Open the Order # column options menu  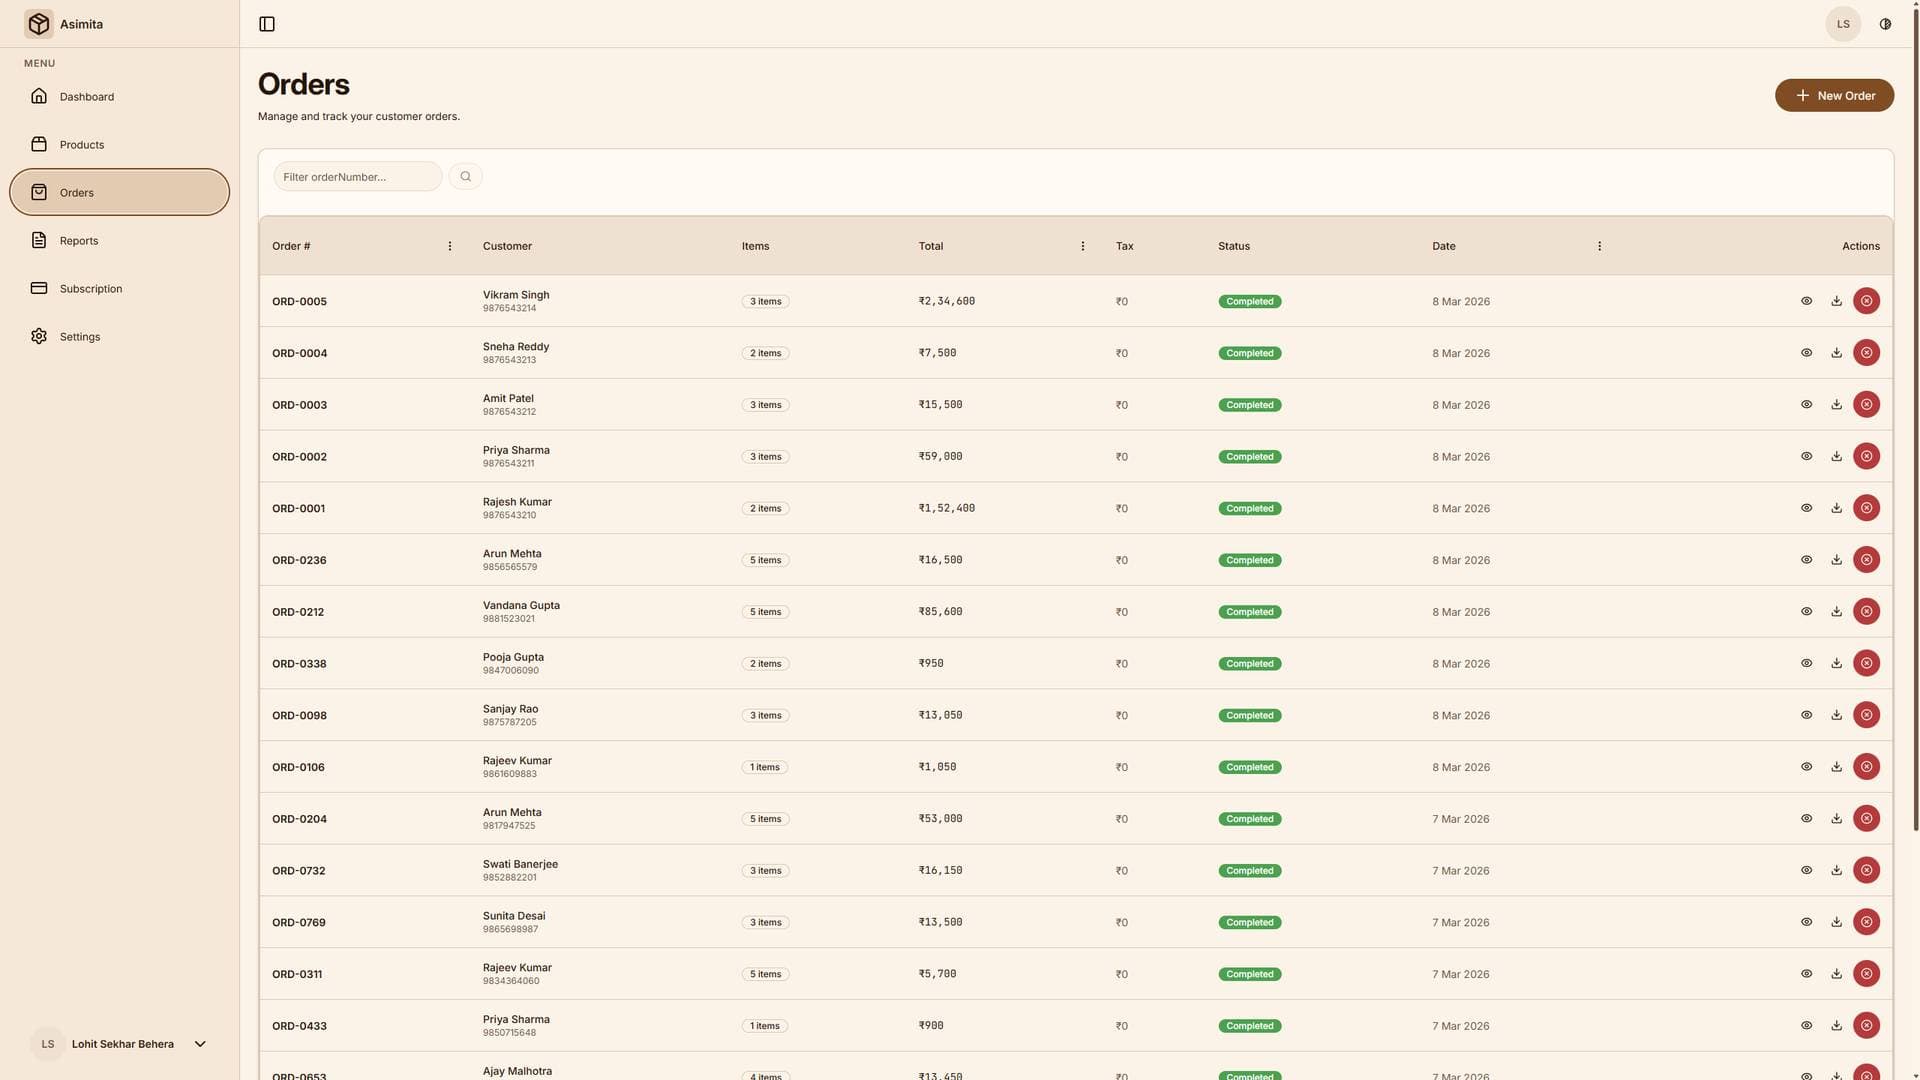point(449,246)
